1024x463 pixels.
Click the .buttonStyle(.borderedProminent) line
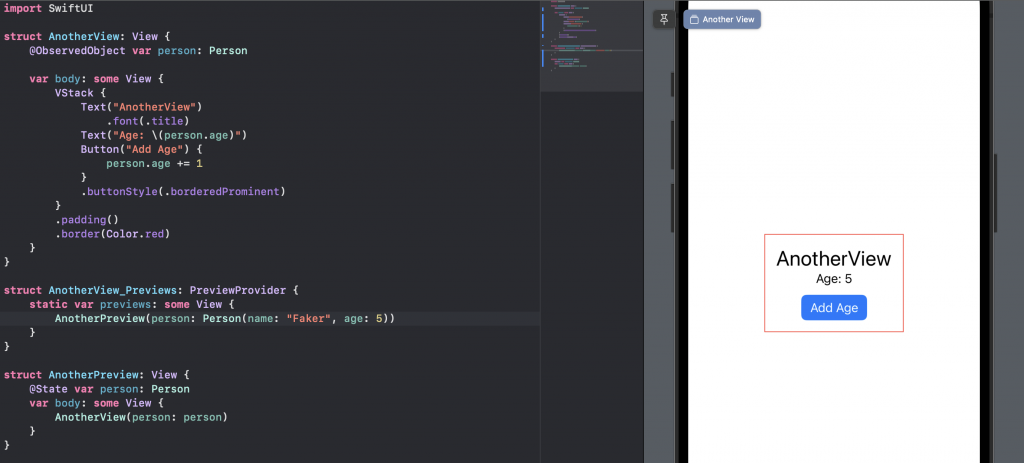[x=184, y=191]
